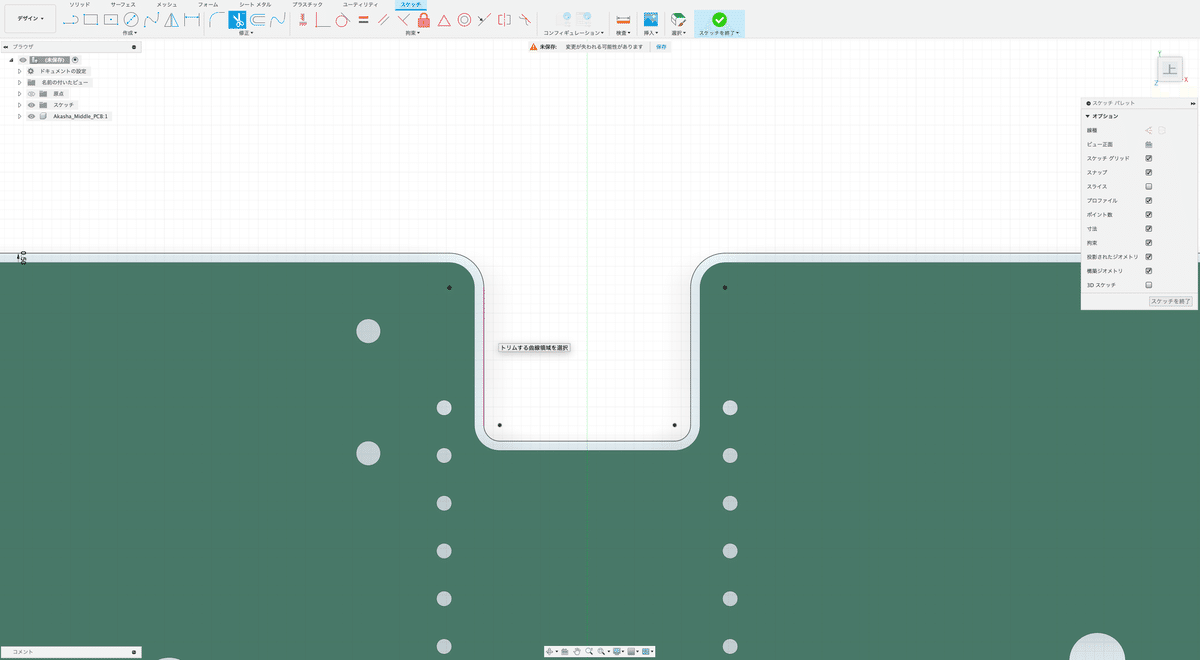The image size is (1200, 660).
Task: Select the Fix/Unfix lock constraint
Action: pyautogui.click(x=423, y=19)
